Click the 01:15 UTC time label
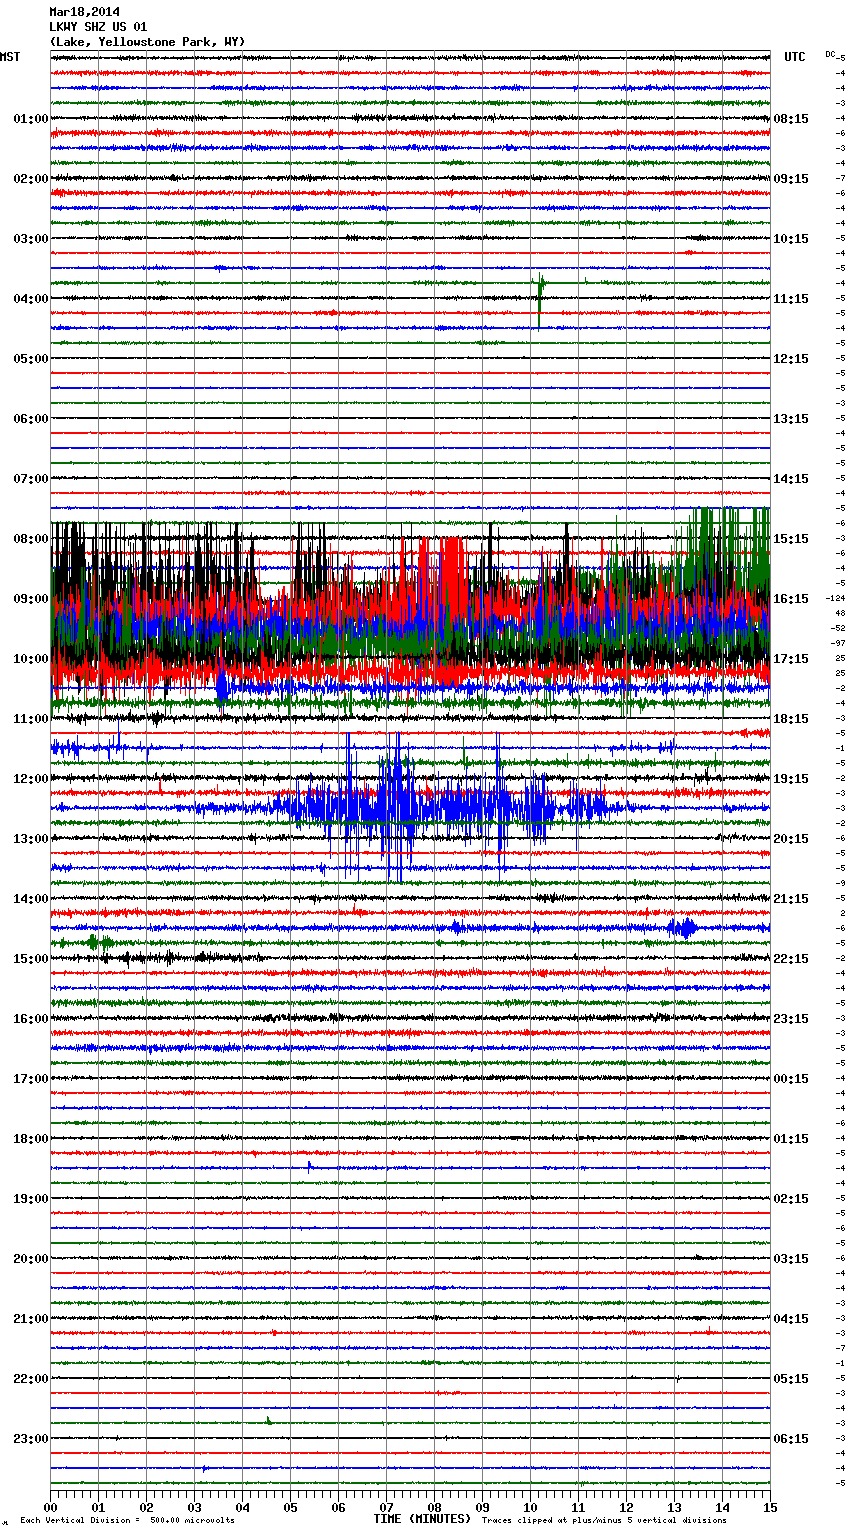850x1534 pixels. [791, 1139]
